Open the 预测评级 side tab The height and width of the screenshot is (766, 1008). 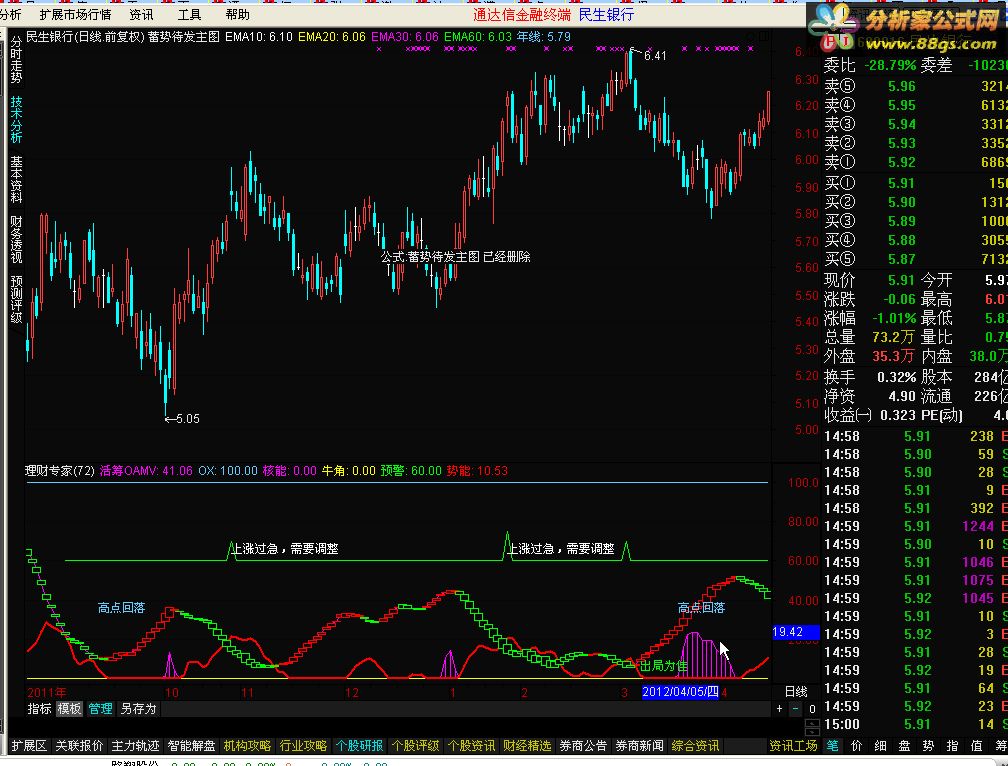tap(16, 299)
